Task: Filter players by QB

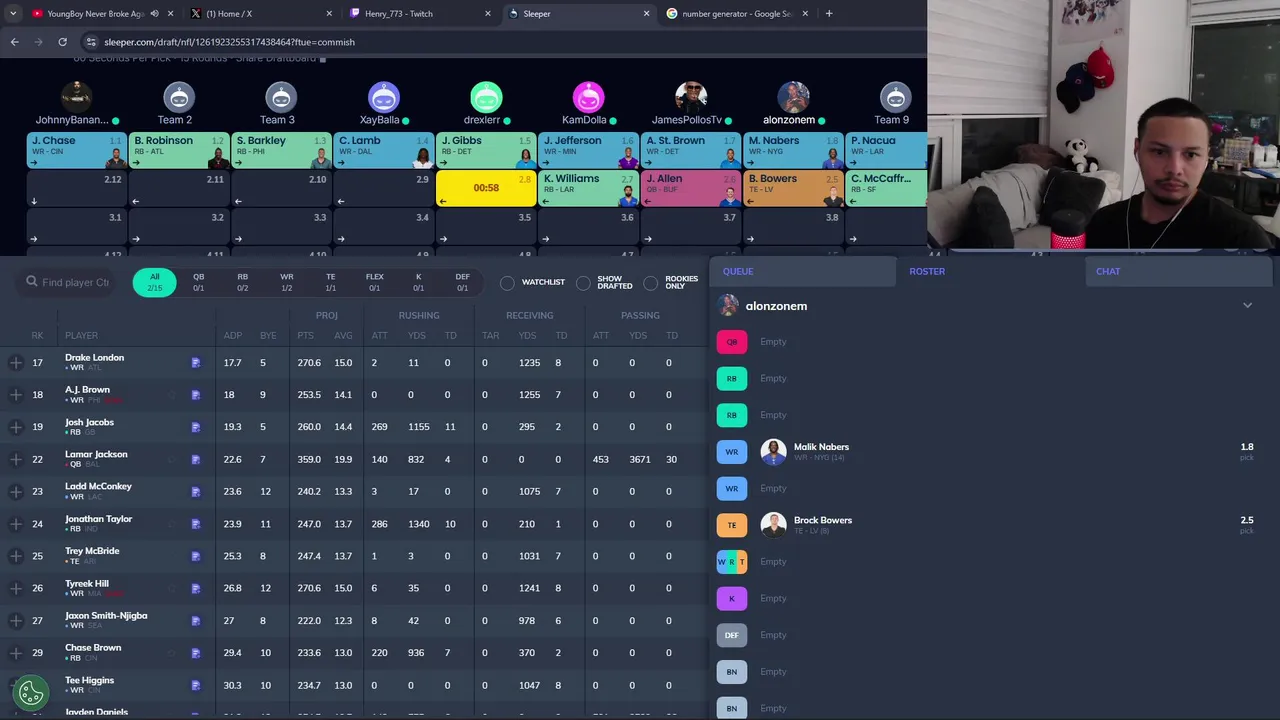Action: tap(198, 282)
